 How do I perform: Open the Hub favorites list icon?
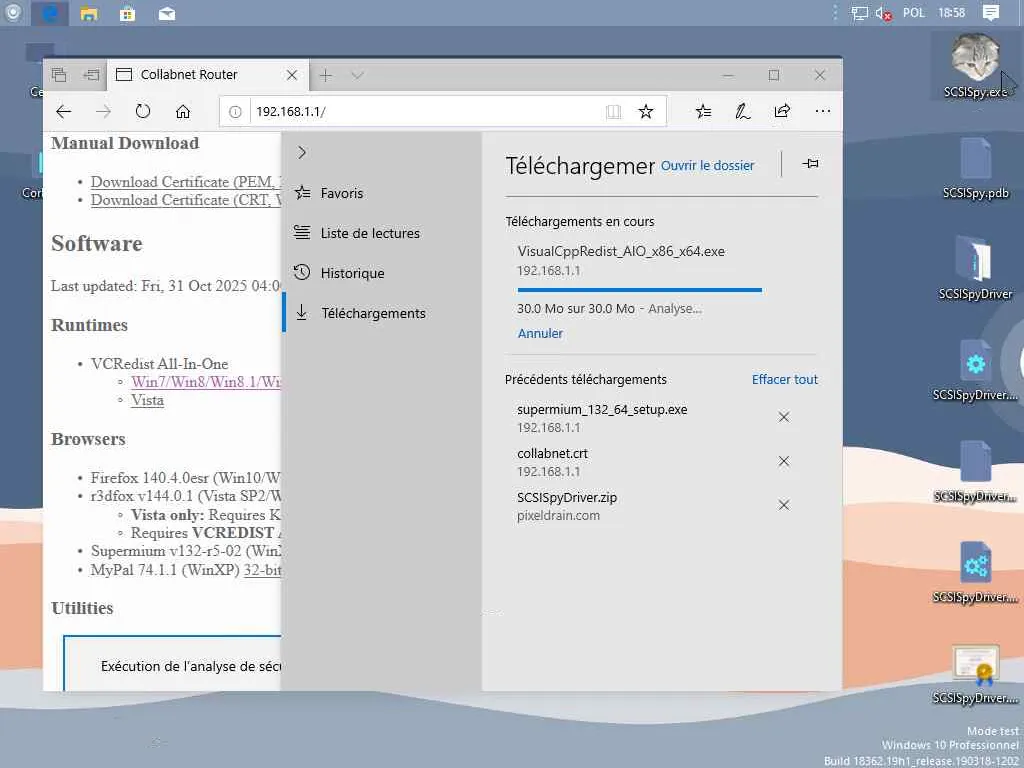703,112
